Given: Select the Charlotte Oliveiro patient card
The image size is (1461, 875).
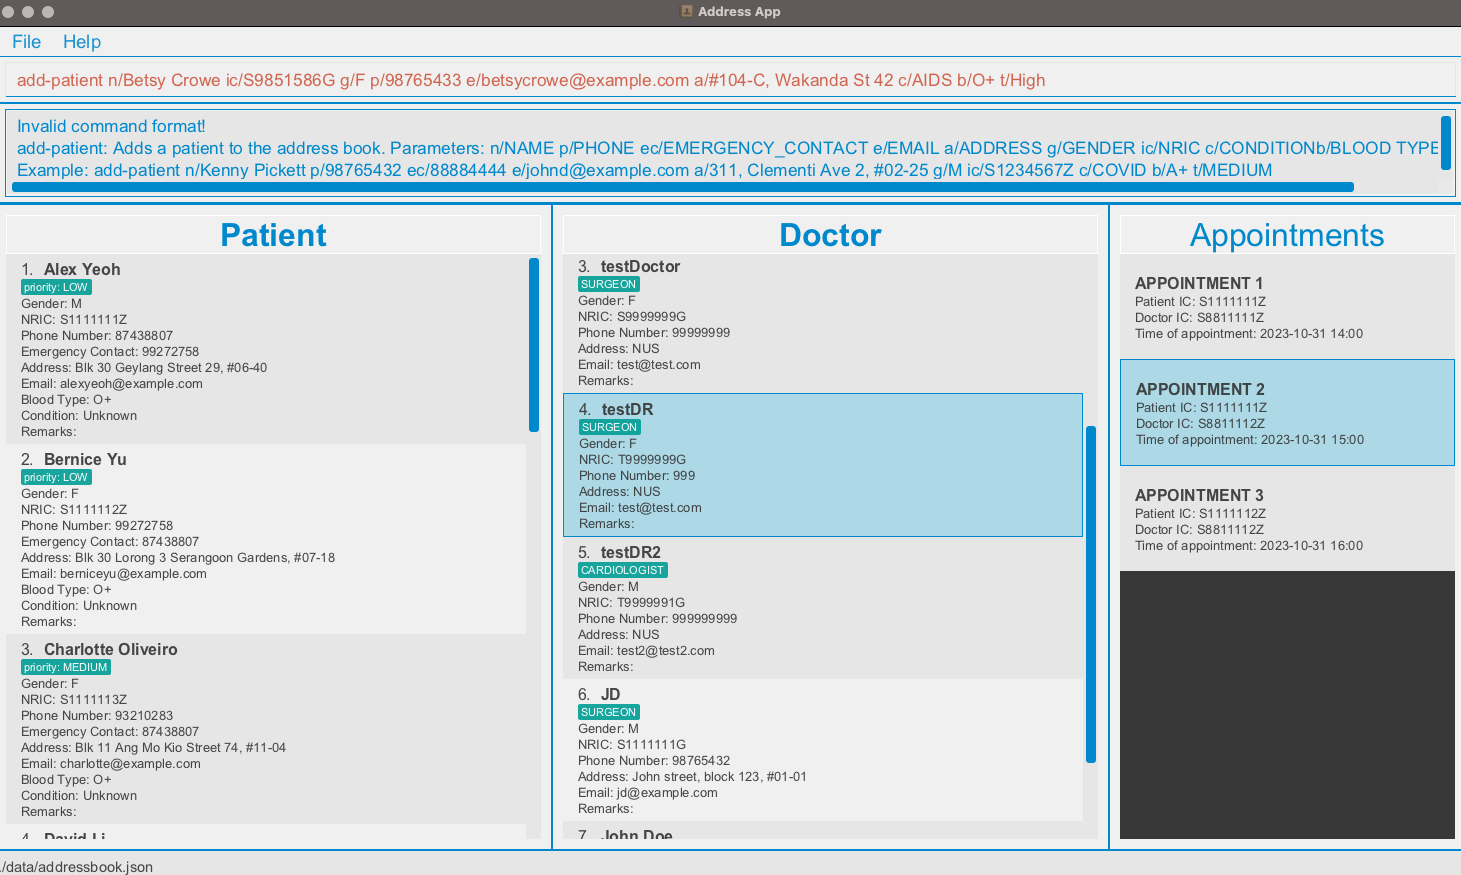Looking at the screenshot, I should click(x=266, y=729).
